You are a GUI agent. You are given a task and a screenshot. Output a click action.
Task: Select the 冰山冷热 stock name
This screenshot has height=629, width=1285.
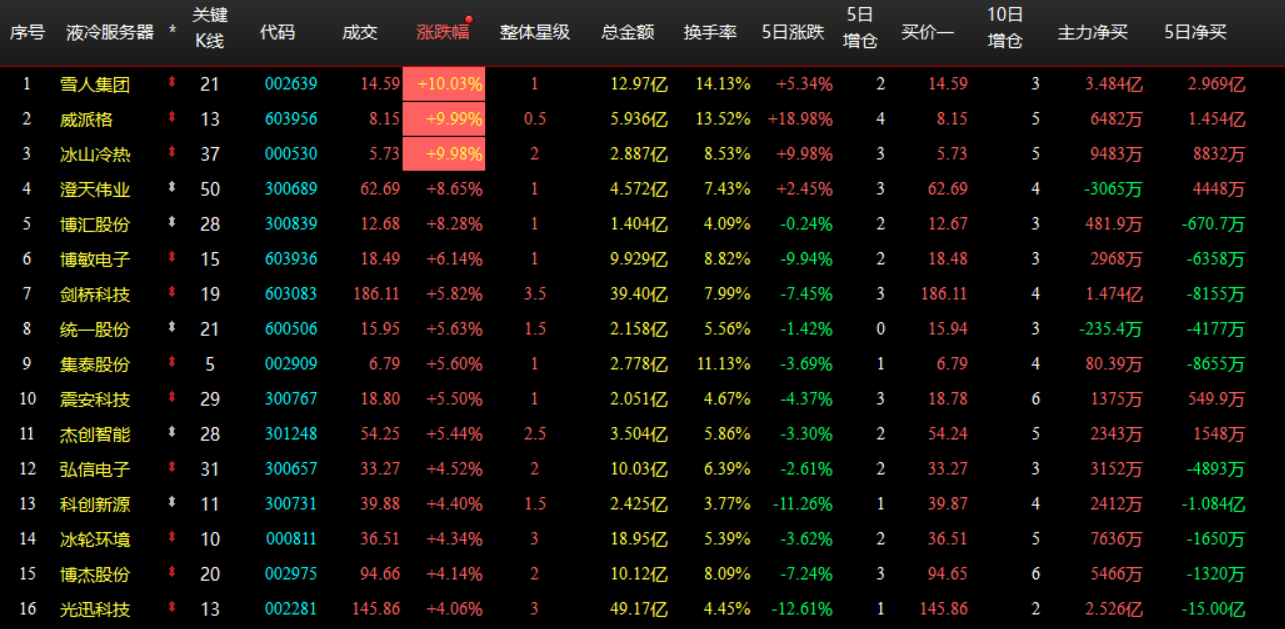pos(95,154)
